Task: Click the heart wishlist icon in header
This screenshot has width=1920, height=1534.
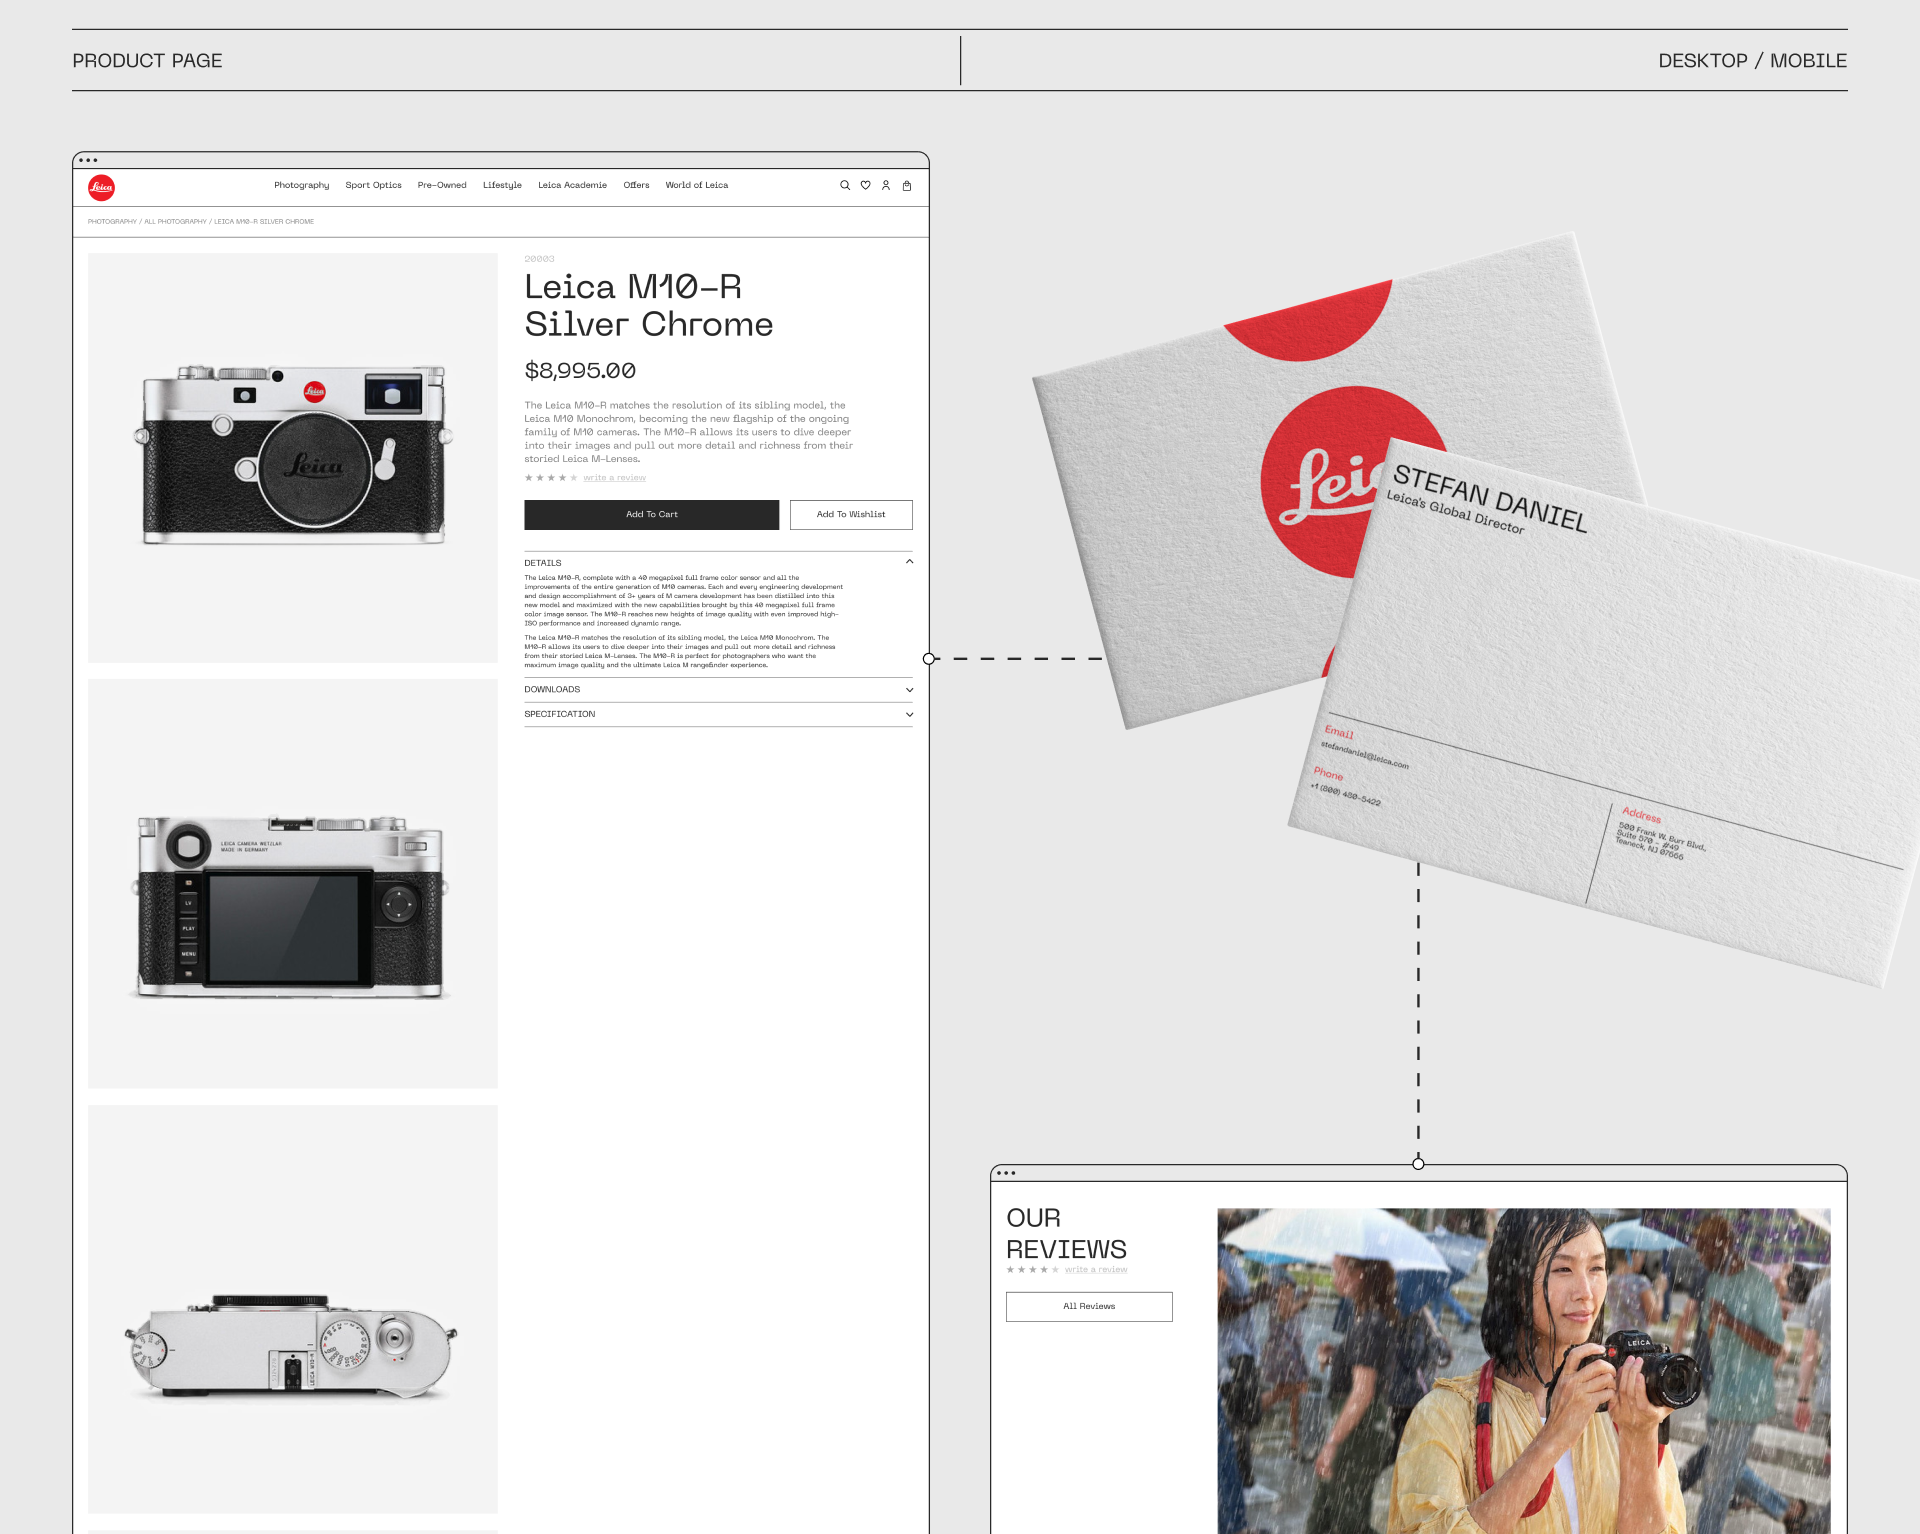Action: (x=866, y=185)
